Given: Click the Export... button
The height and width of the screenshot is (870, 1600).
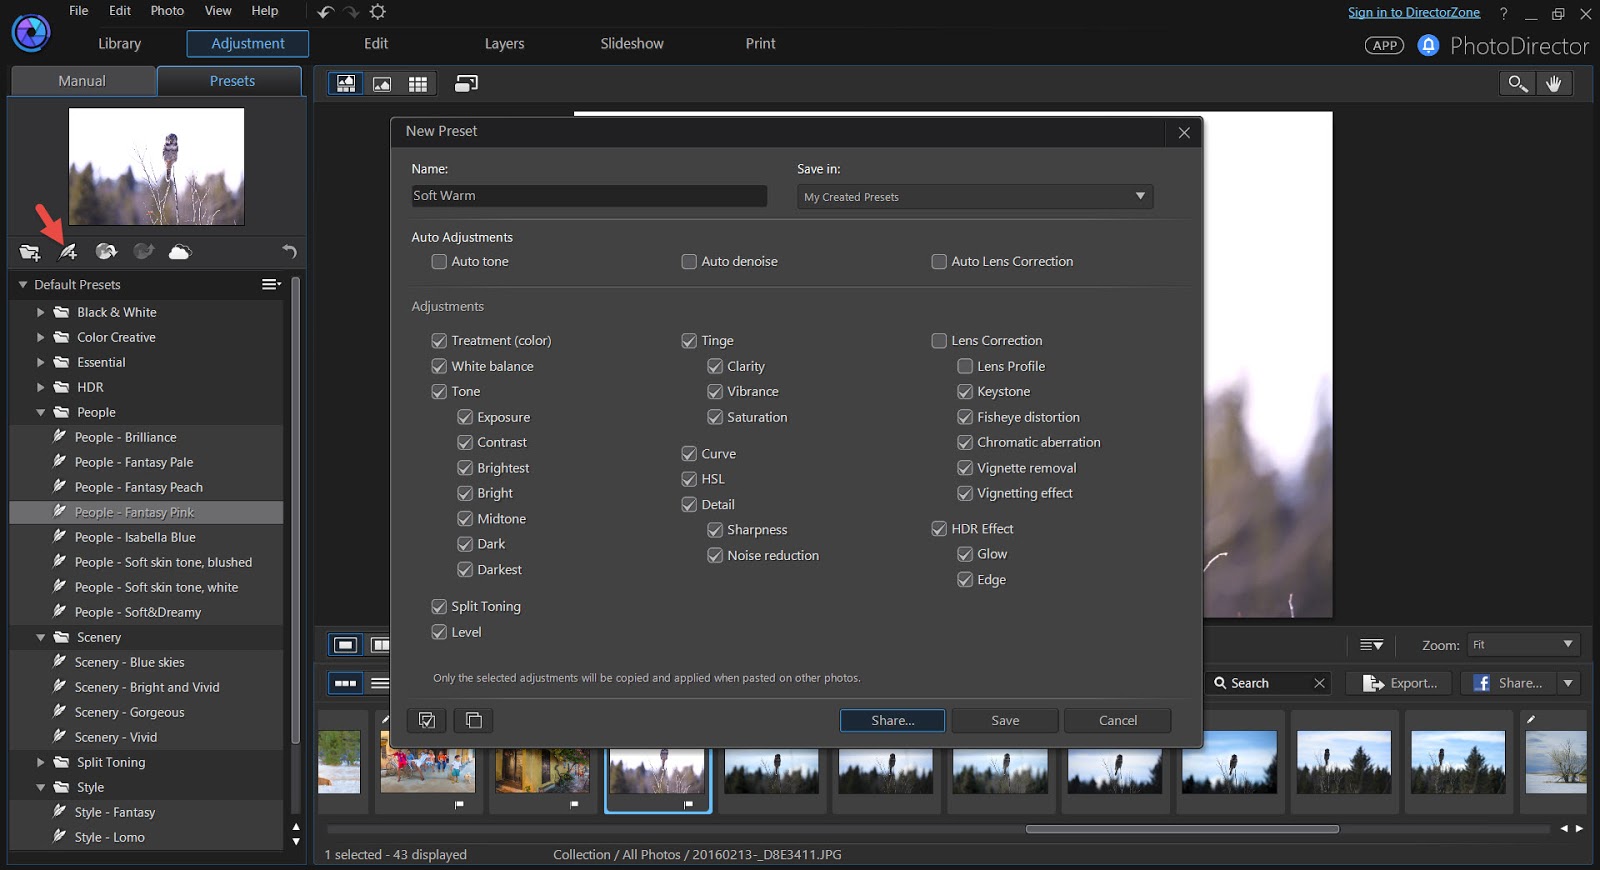Looking at the screenshot, I should pos(1399,683).
